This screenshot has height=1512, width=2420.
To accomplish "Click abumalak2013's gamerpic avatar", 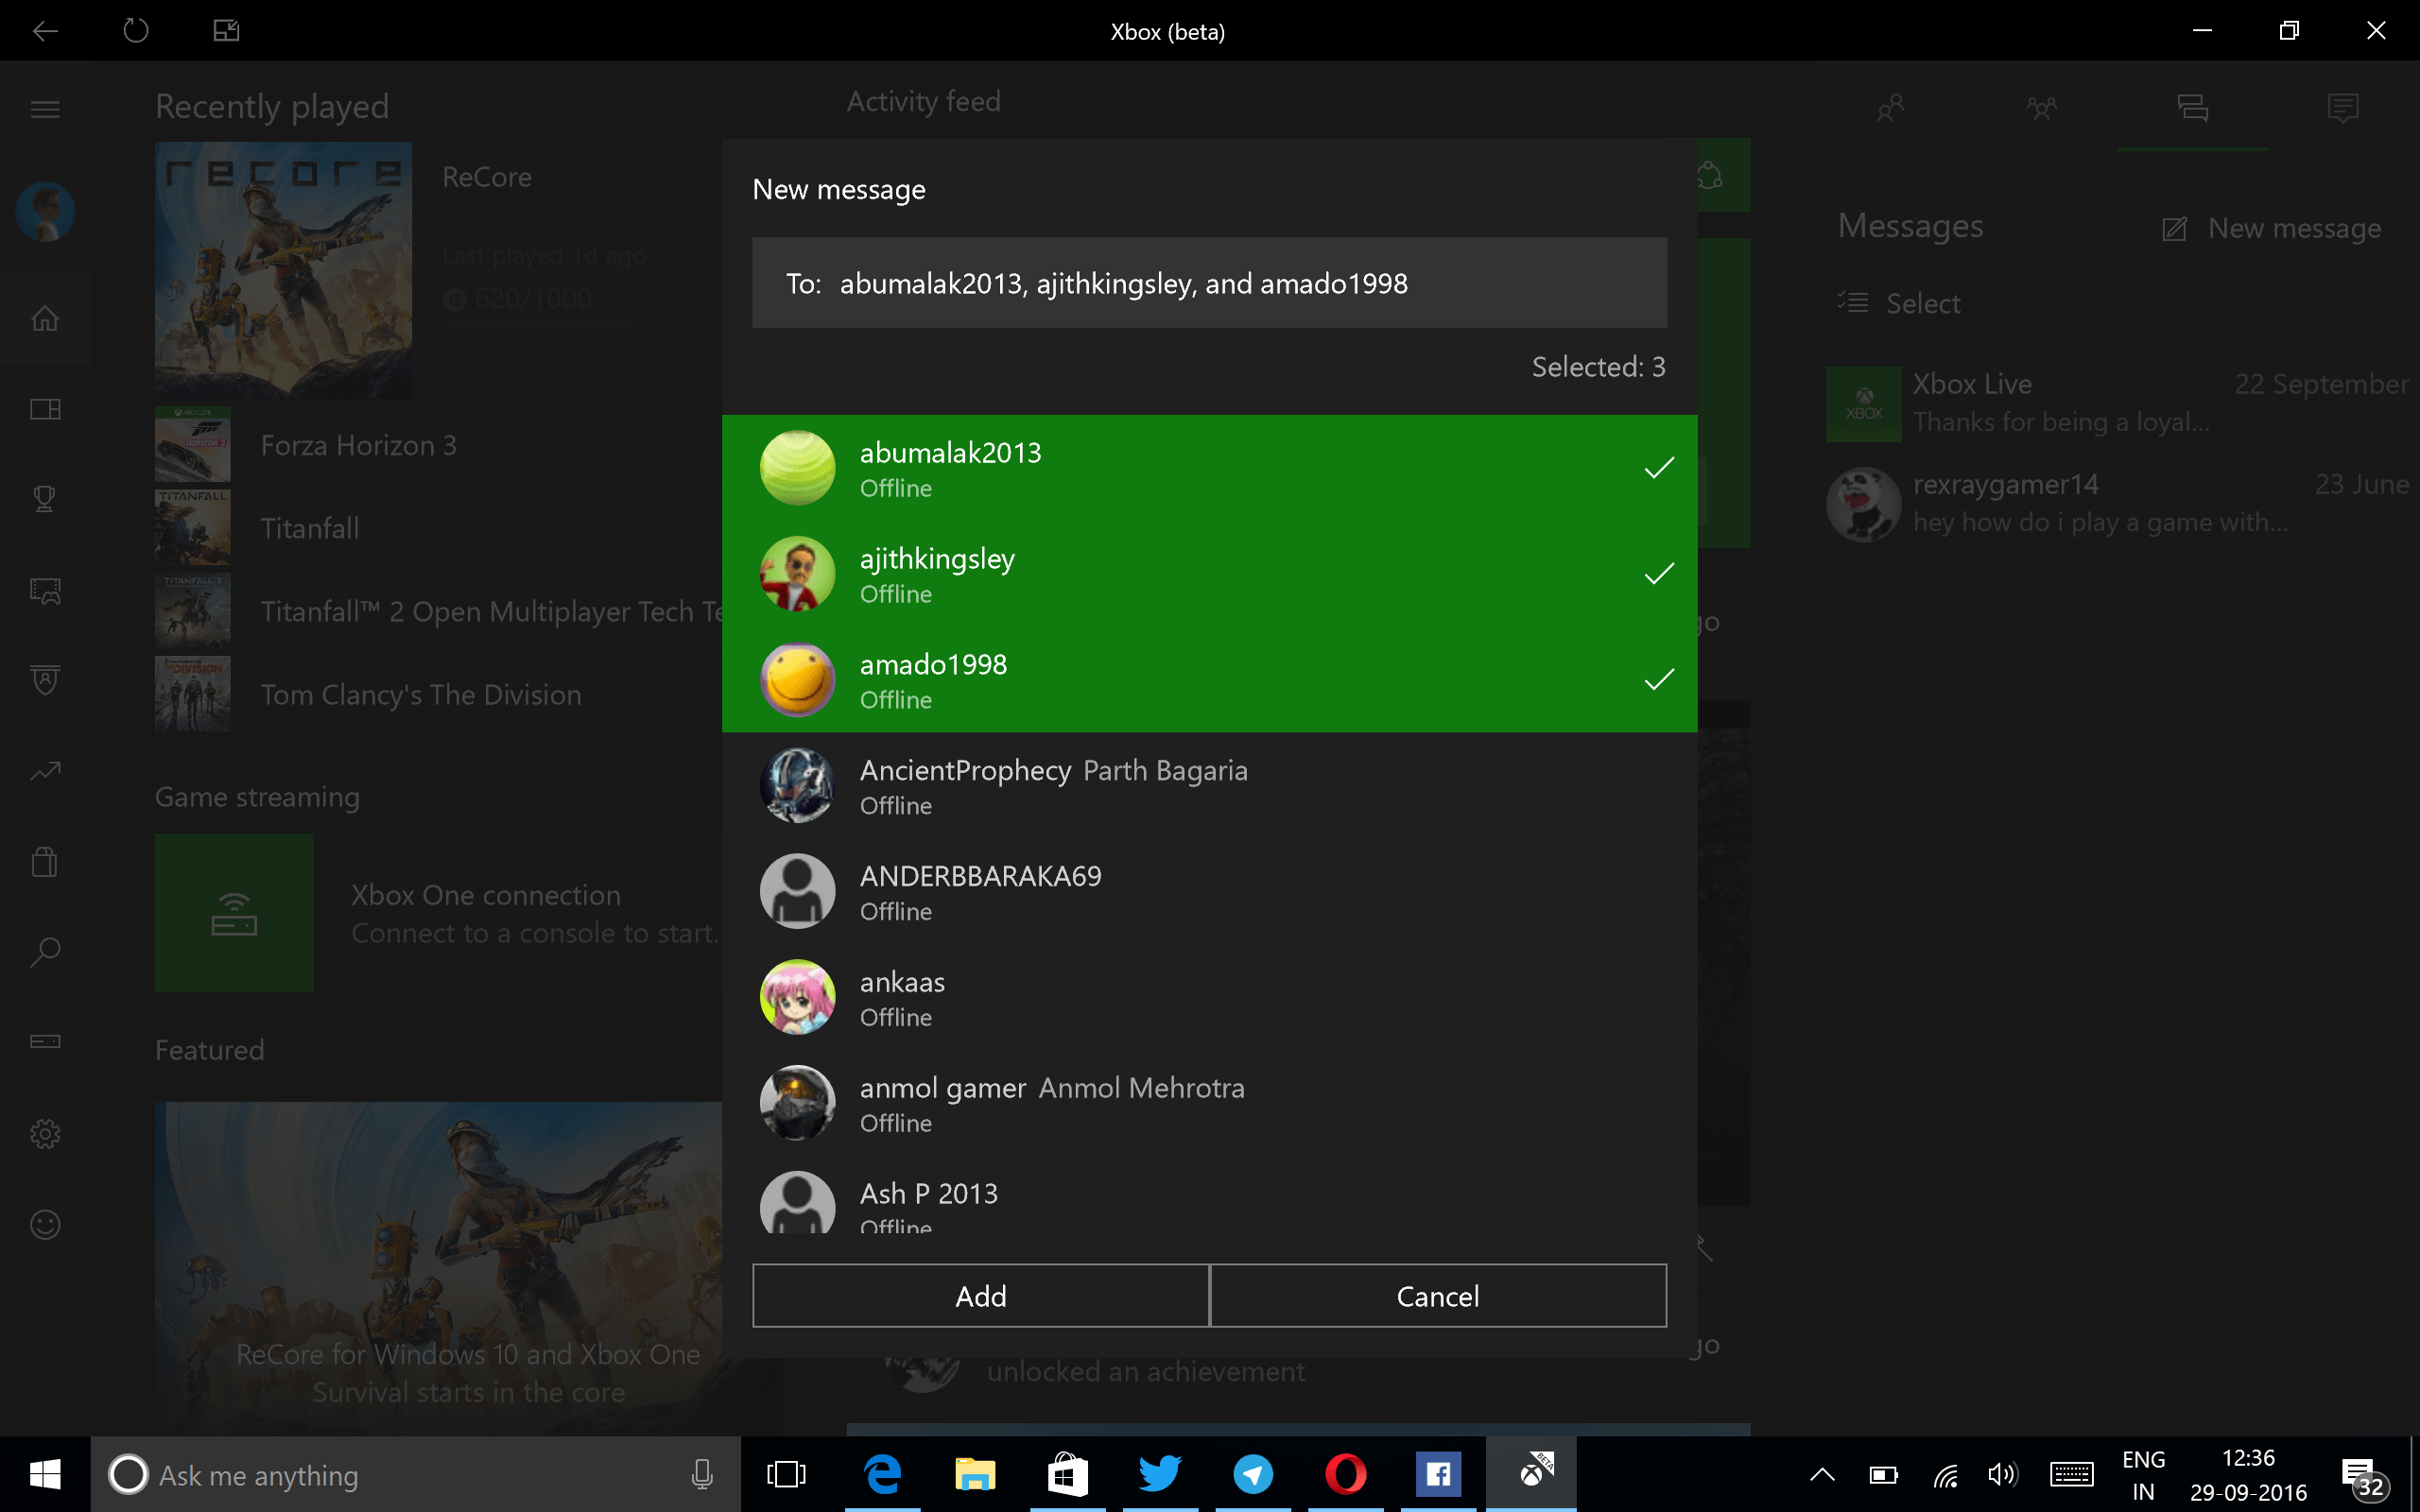I will pos(797,468).
